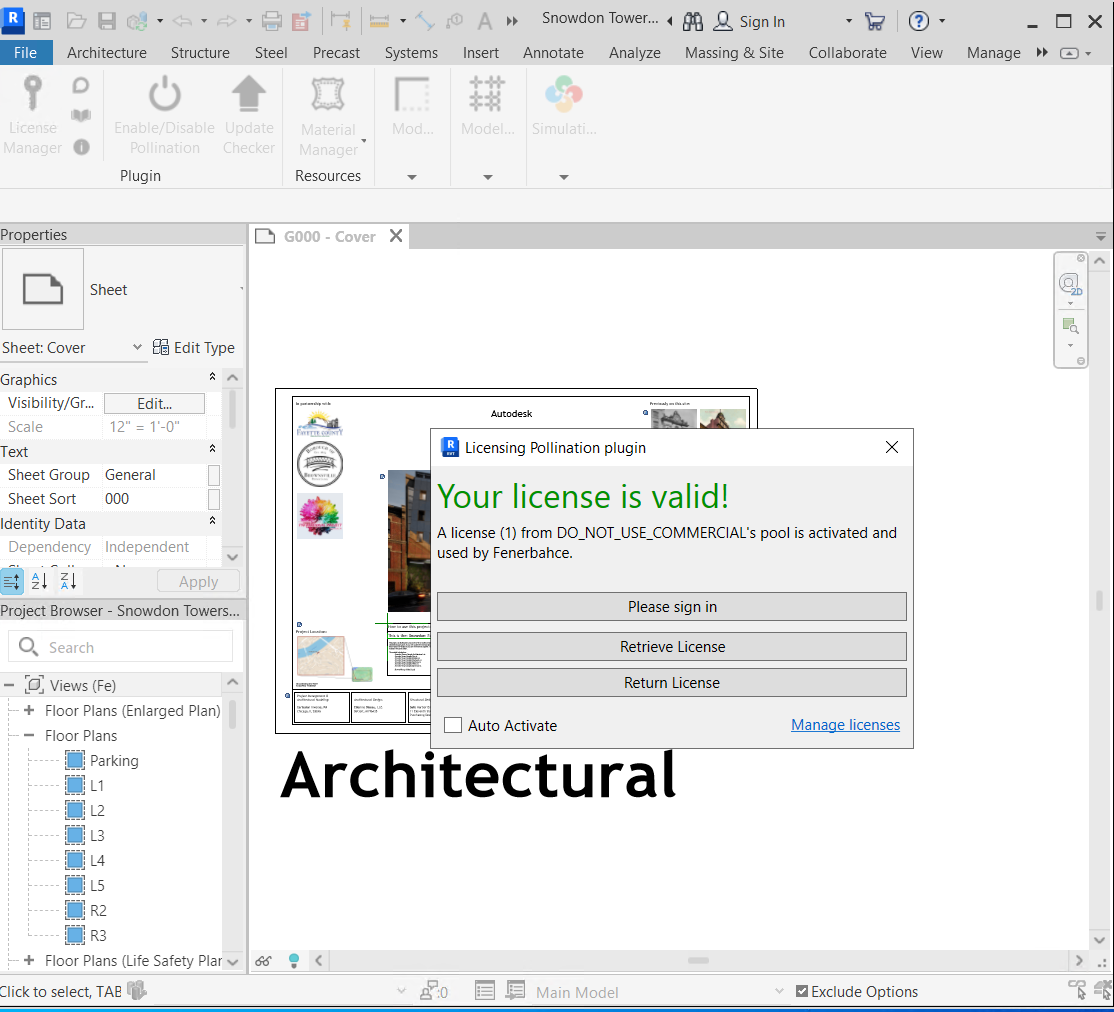Click the Please sign in button
This screenshot has width=1114, height=1012.
(x=671, y=607)
